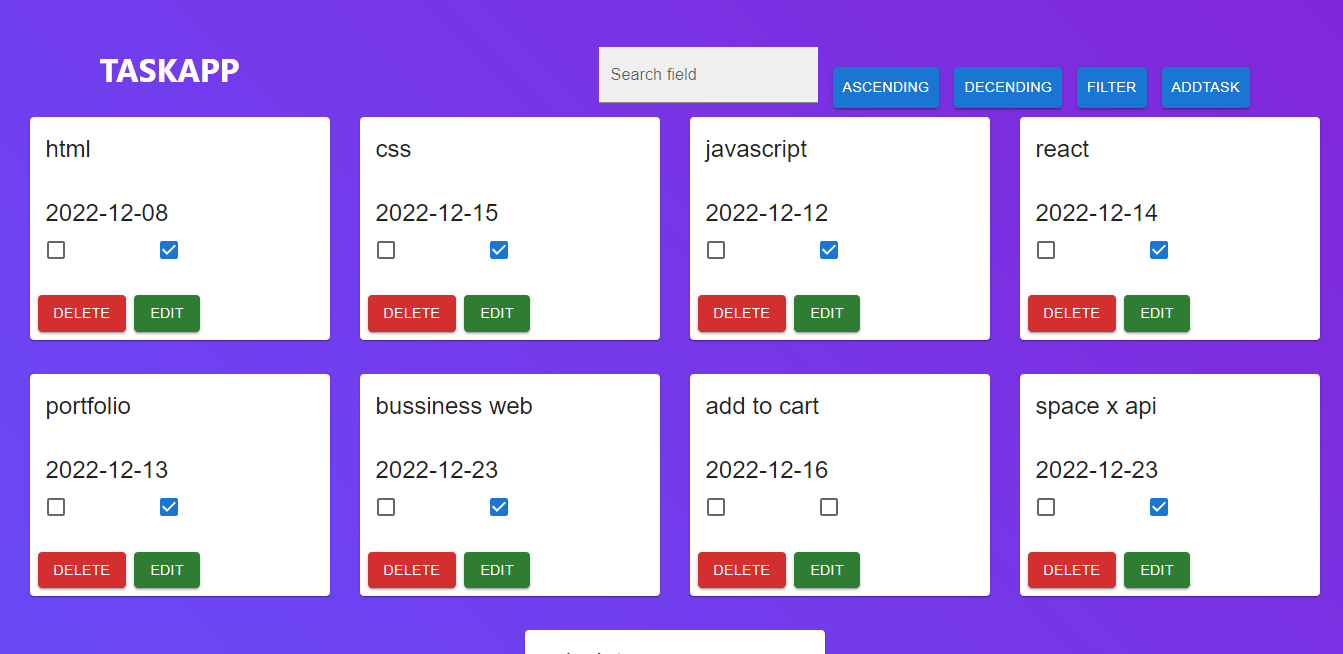Screen dimensions: 1343x654
Task: Uncheck the checked box on css card
Action: [x=499, y=250]
